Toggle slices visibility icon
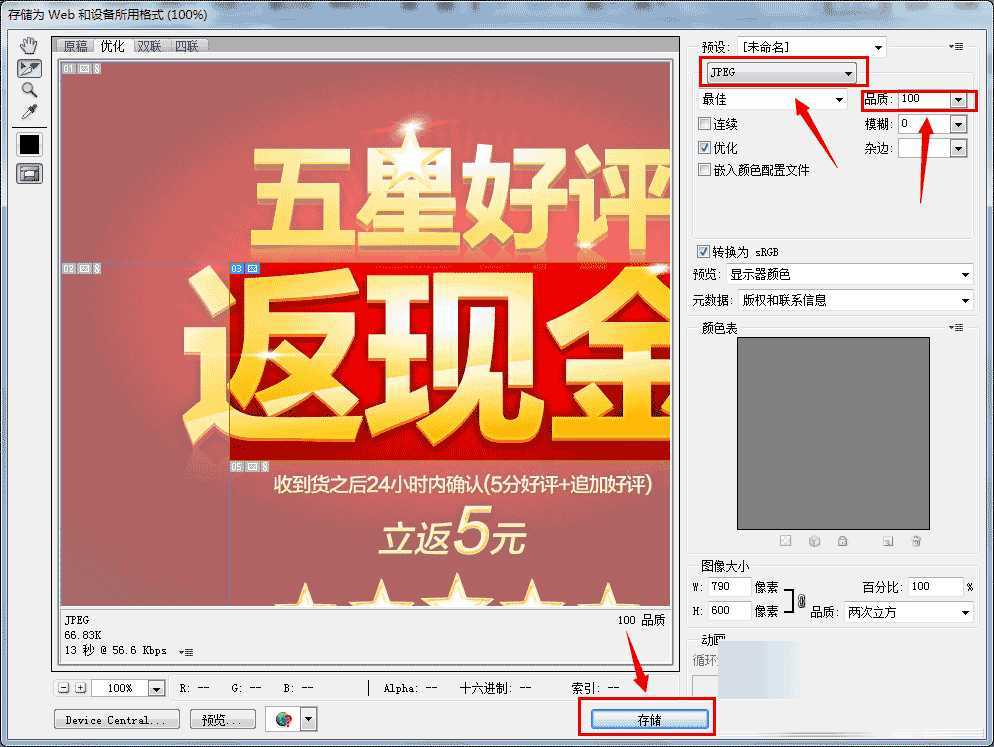The width and height of the screenshot is (994, 747). (29, 173)
